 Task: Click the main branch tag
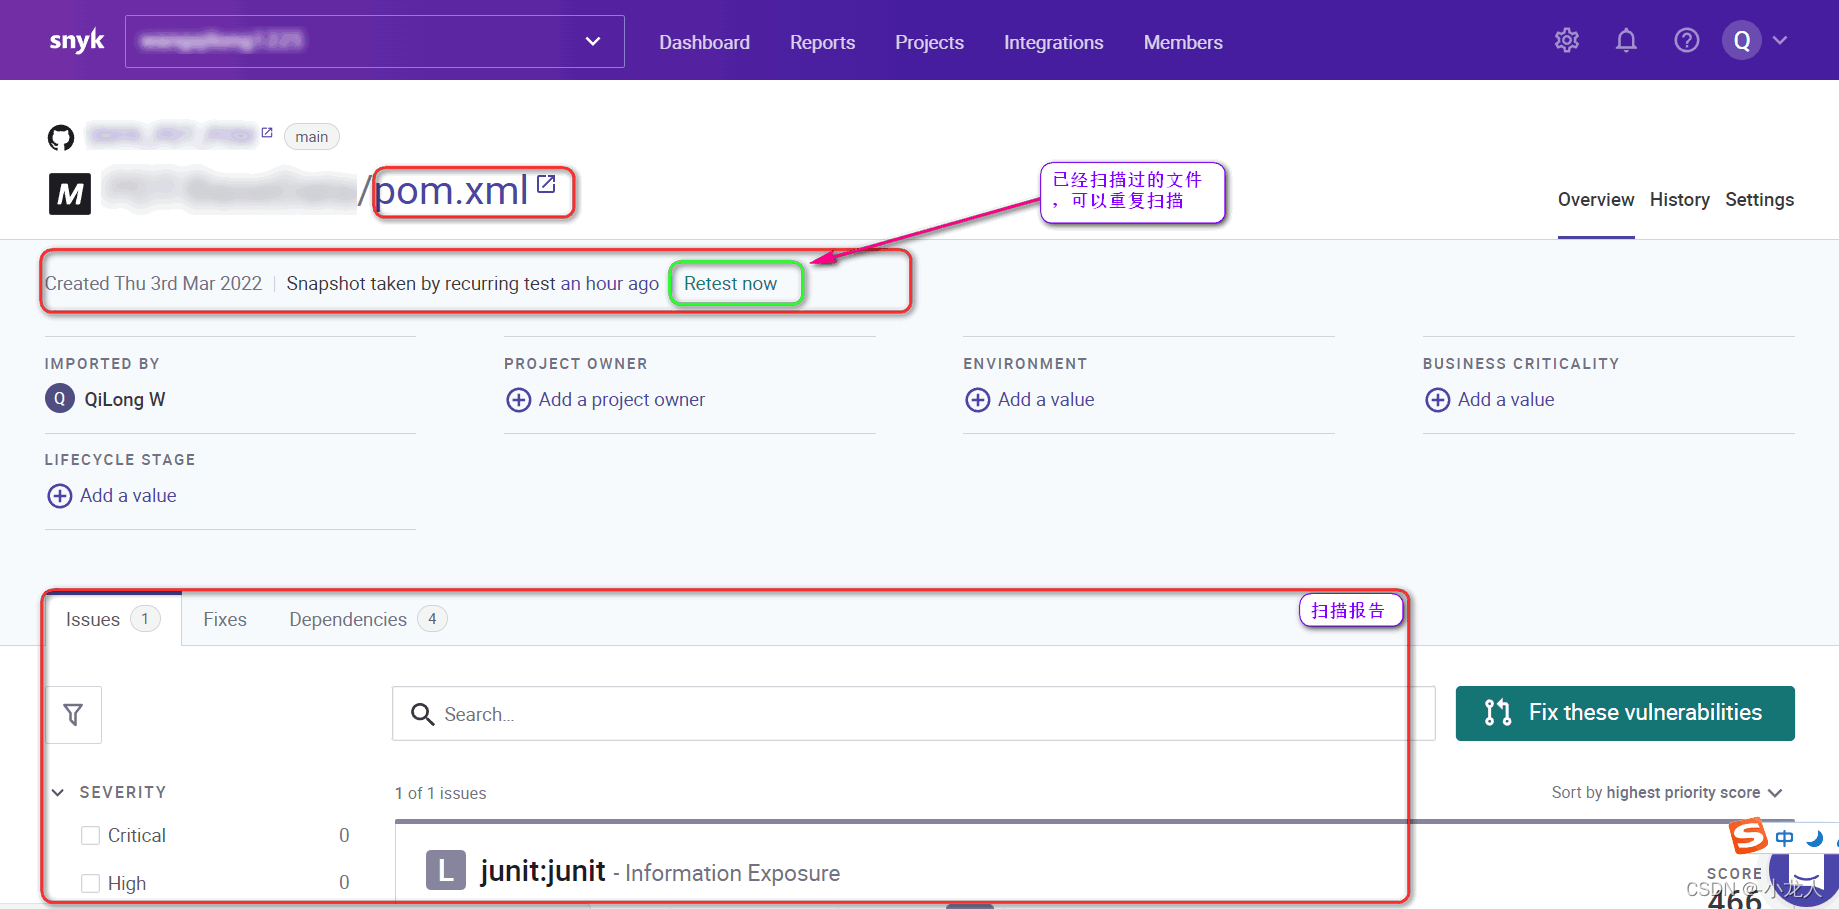pyautogui.click(x=312, y=137)
